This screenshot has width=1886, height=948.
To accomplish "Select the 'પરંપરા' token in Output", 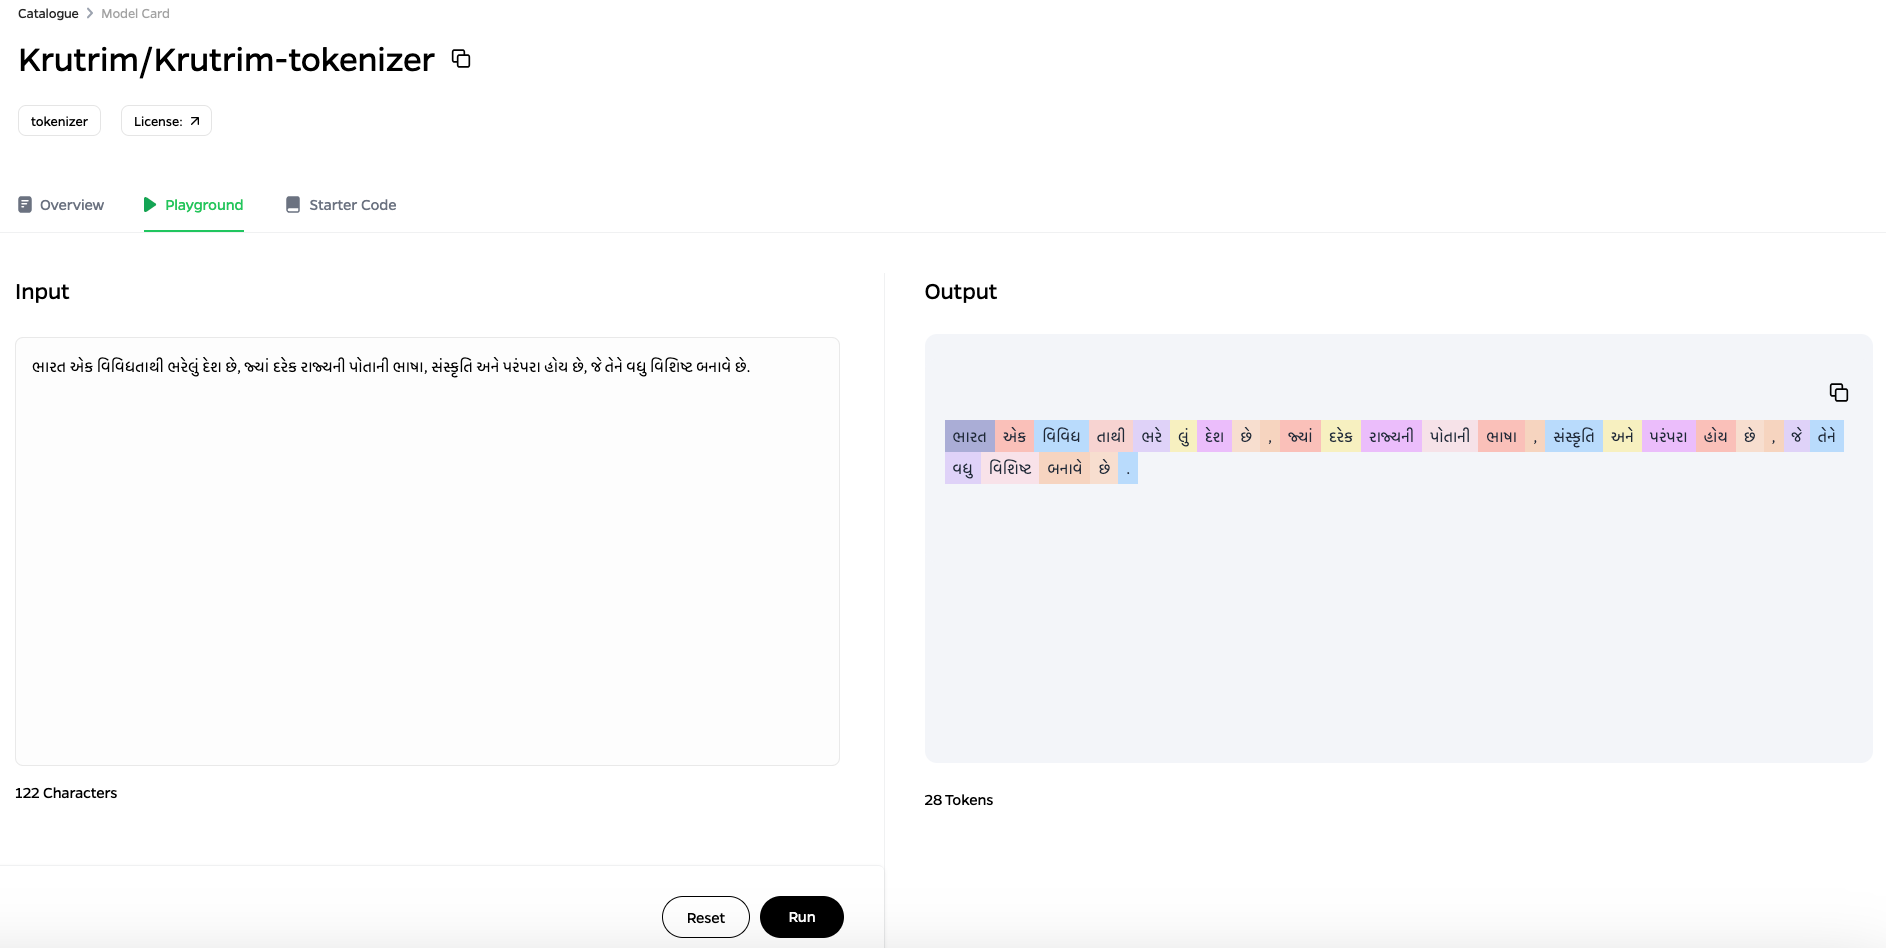I will tap(1669, 436).
